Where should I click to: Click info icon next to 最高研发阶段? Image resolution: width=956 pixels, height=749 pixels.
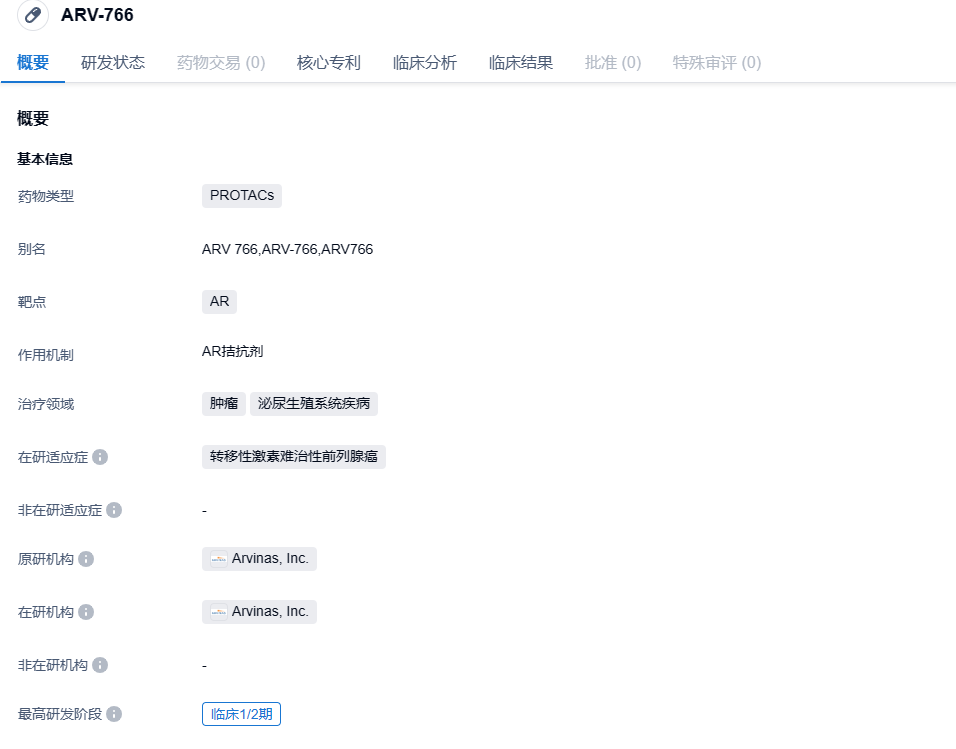point(114,714)
